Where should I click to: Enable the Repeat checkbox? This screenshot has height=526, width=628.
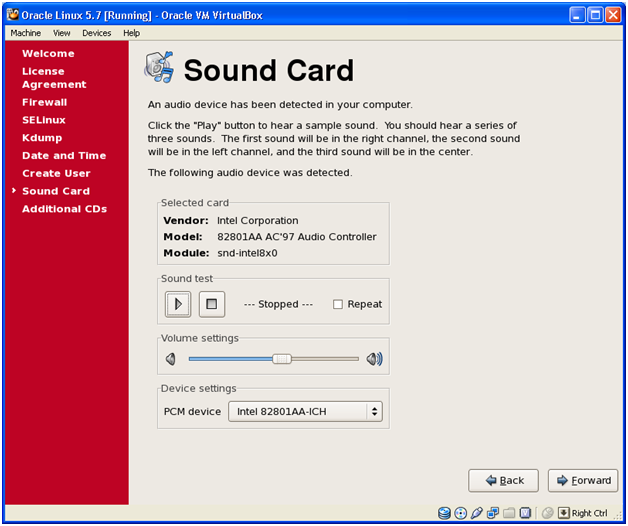tap(338, 304)
